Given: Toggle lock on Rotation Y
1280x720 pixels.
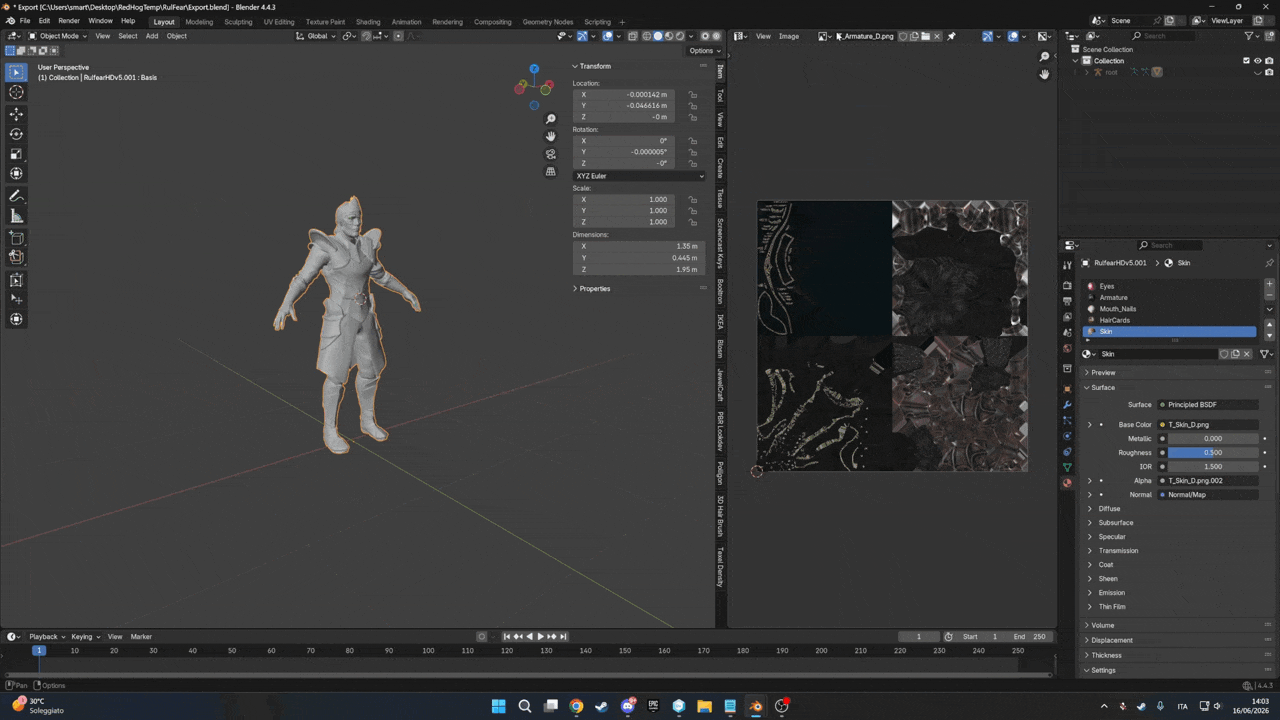Looking at the screenshot, I should 692,152.
